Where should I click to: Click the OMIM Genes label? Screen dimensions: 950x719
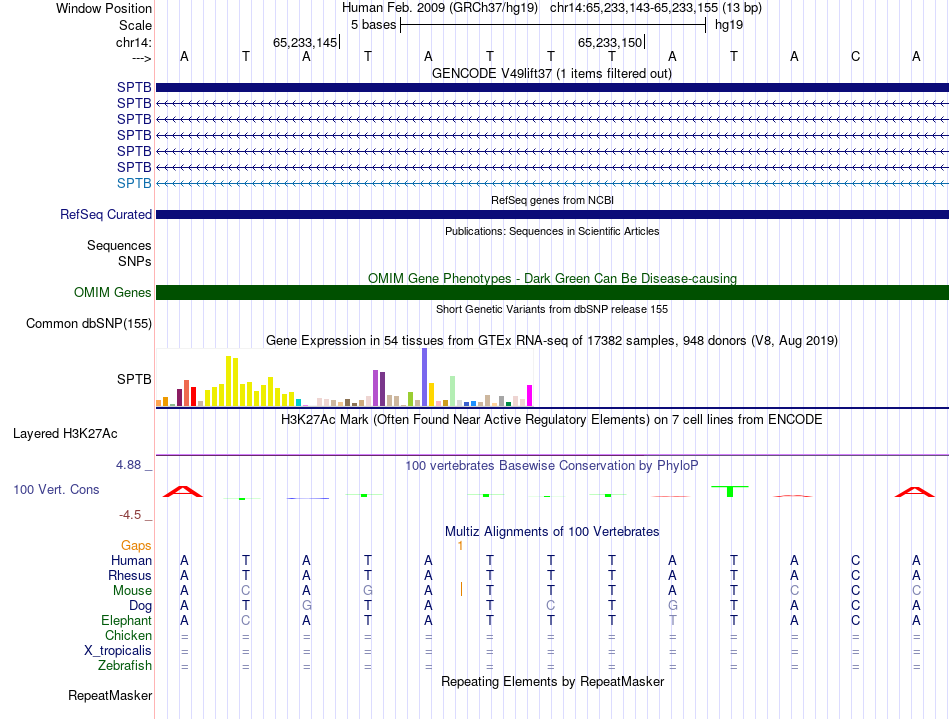(113, 293)
